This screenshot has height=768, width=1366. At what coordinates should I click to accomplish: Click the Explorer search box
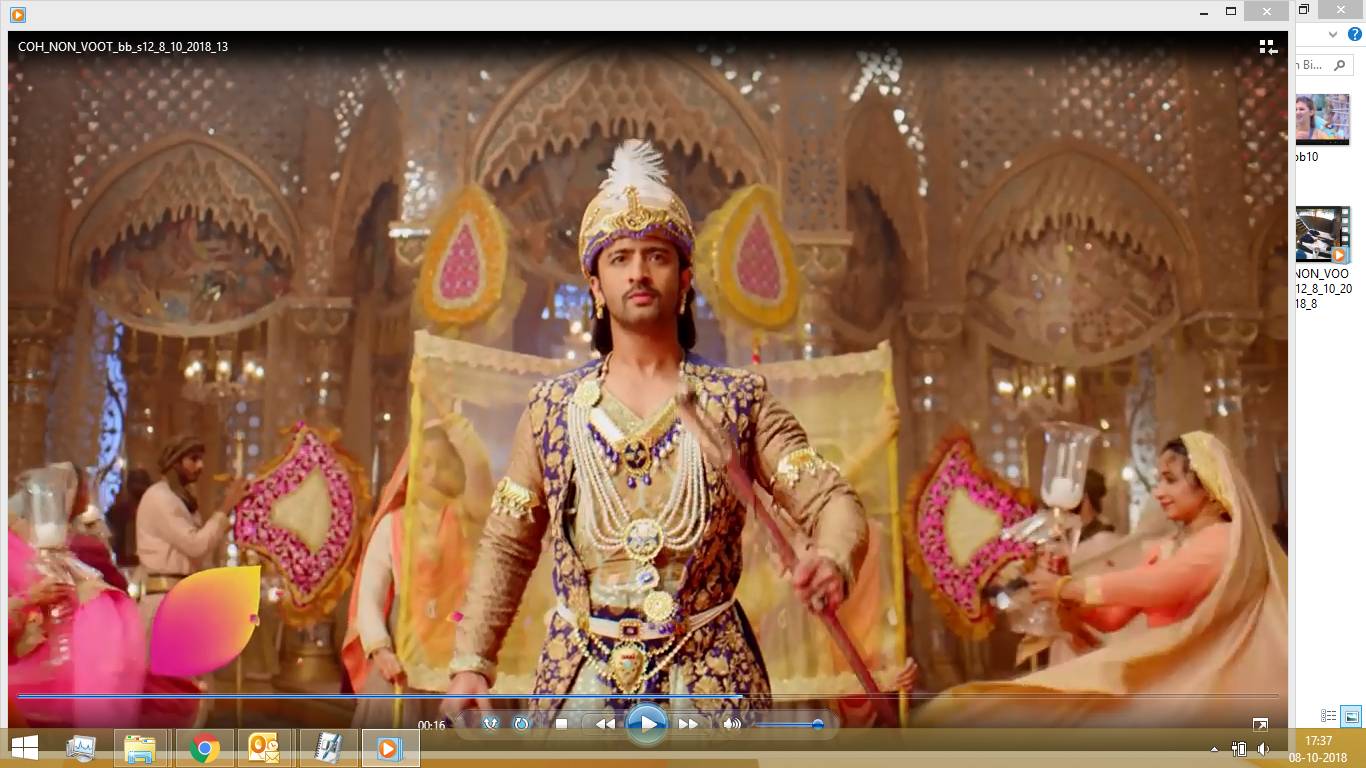point(1318,65)
